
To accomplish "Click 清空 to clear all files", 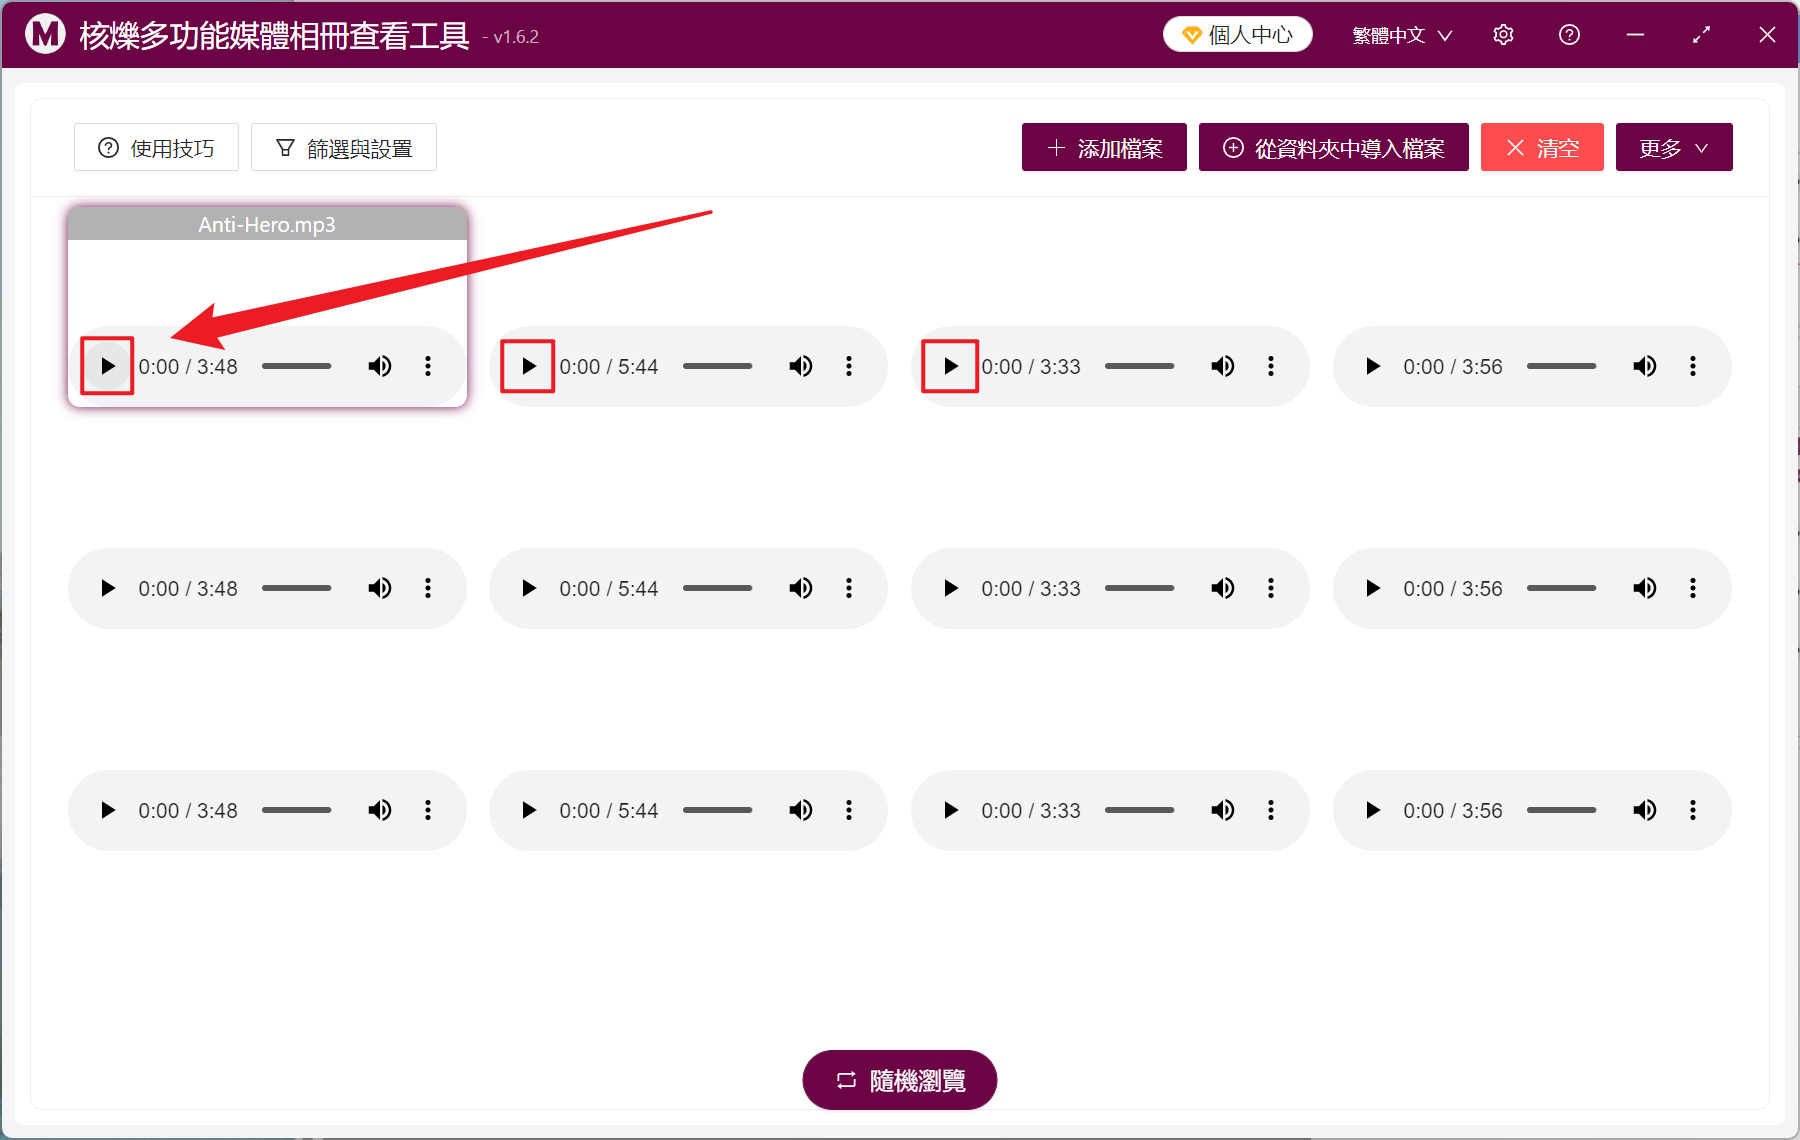I will coord(1541,147).
